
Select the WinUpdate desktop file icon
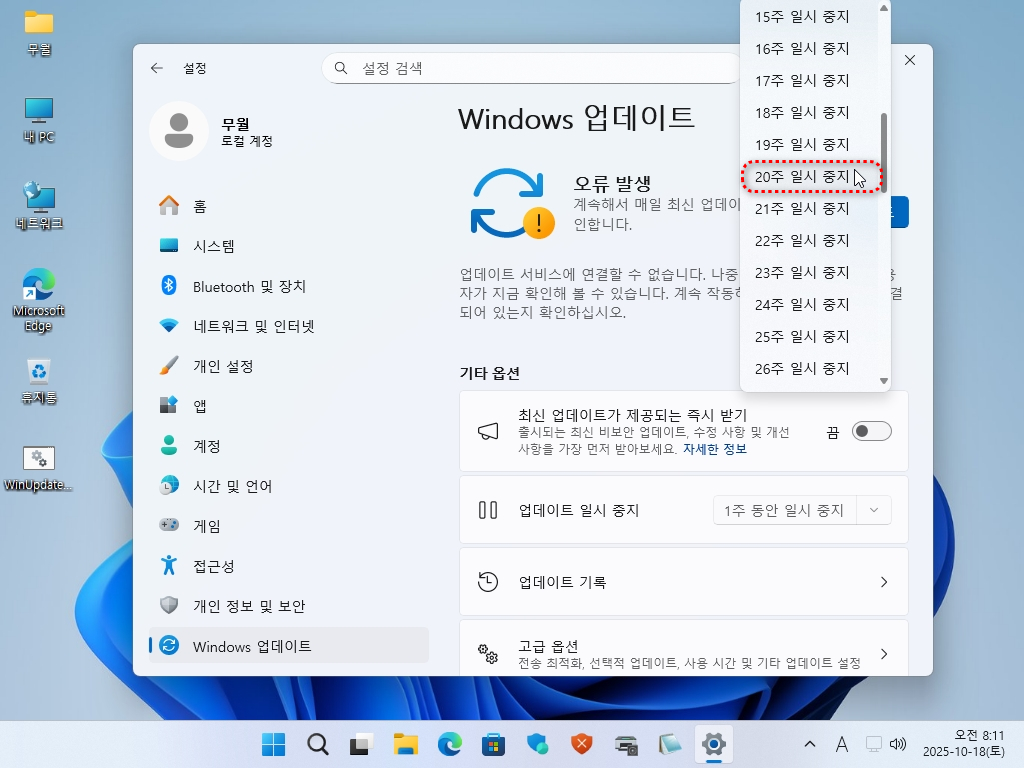(x=38, y=469)
